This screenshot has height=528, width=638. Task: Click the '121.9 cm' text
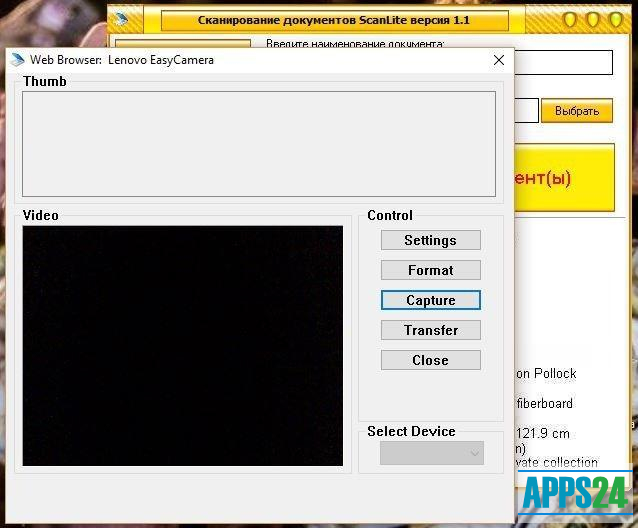point(543,433)
